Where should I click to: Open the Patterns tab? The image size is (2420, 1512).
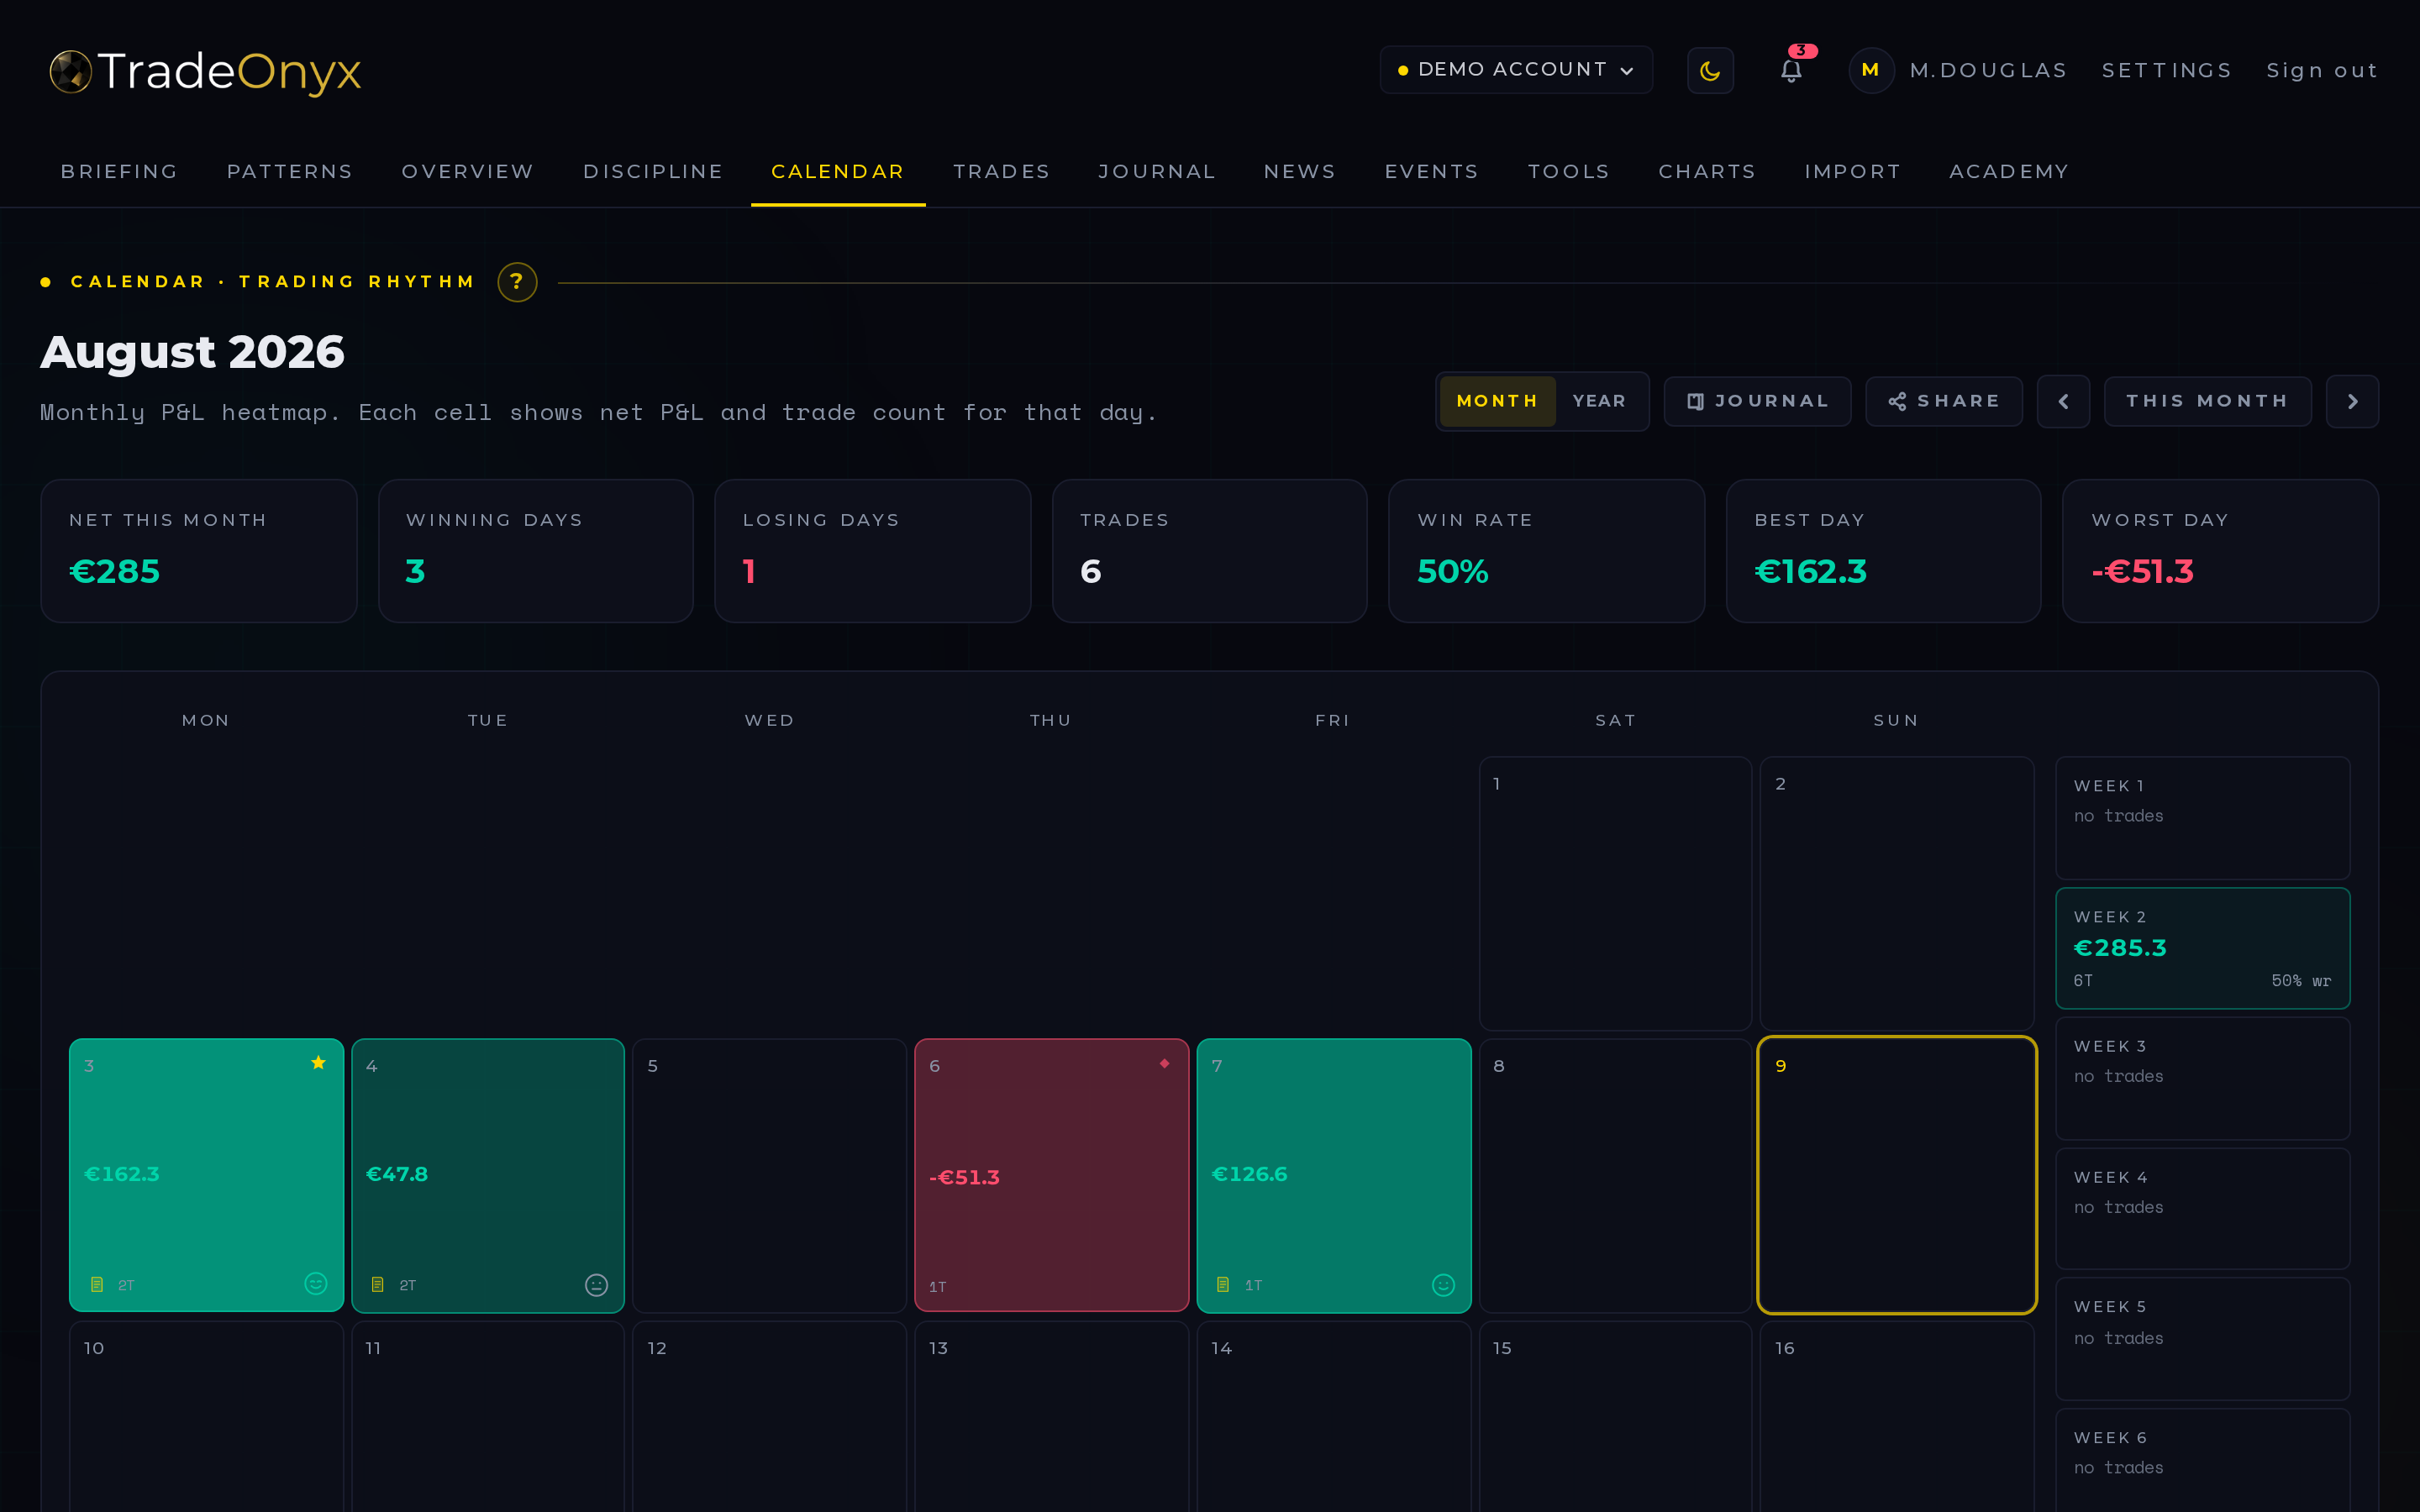[290, 172]
